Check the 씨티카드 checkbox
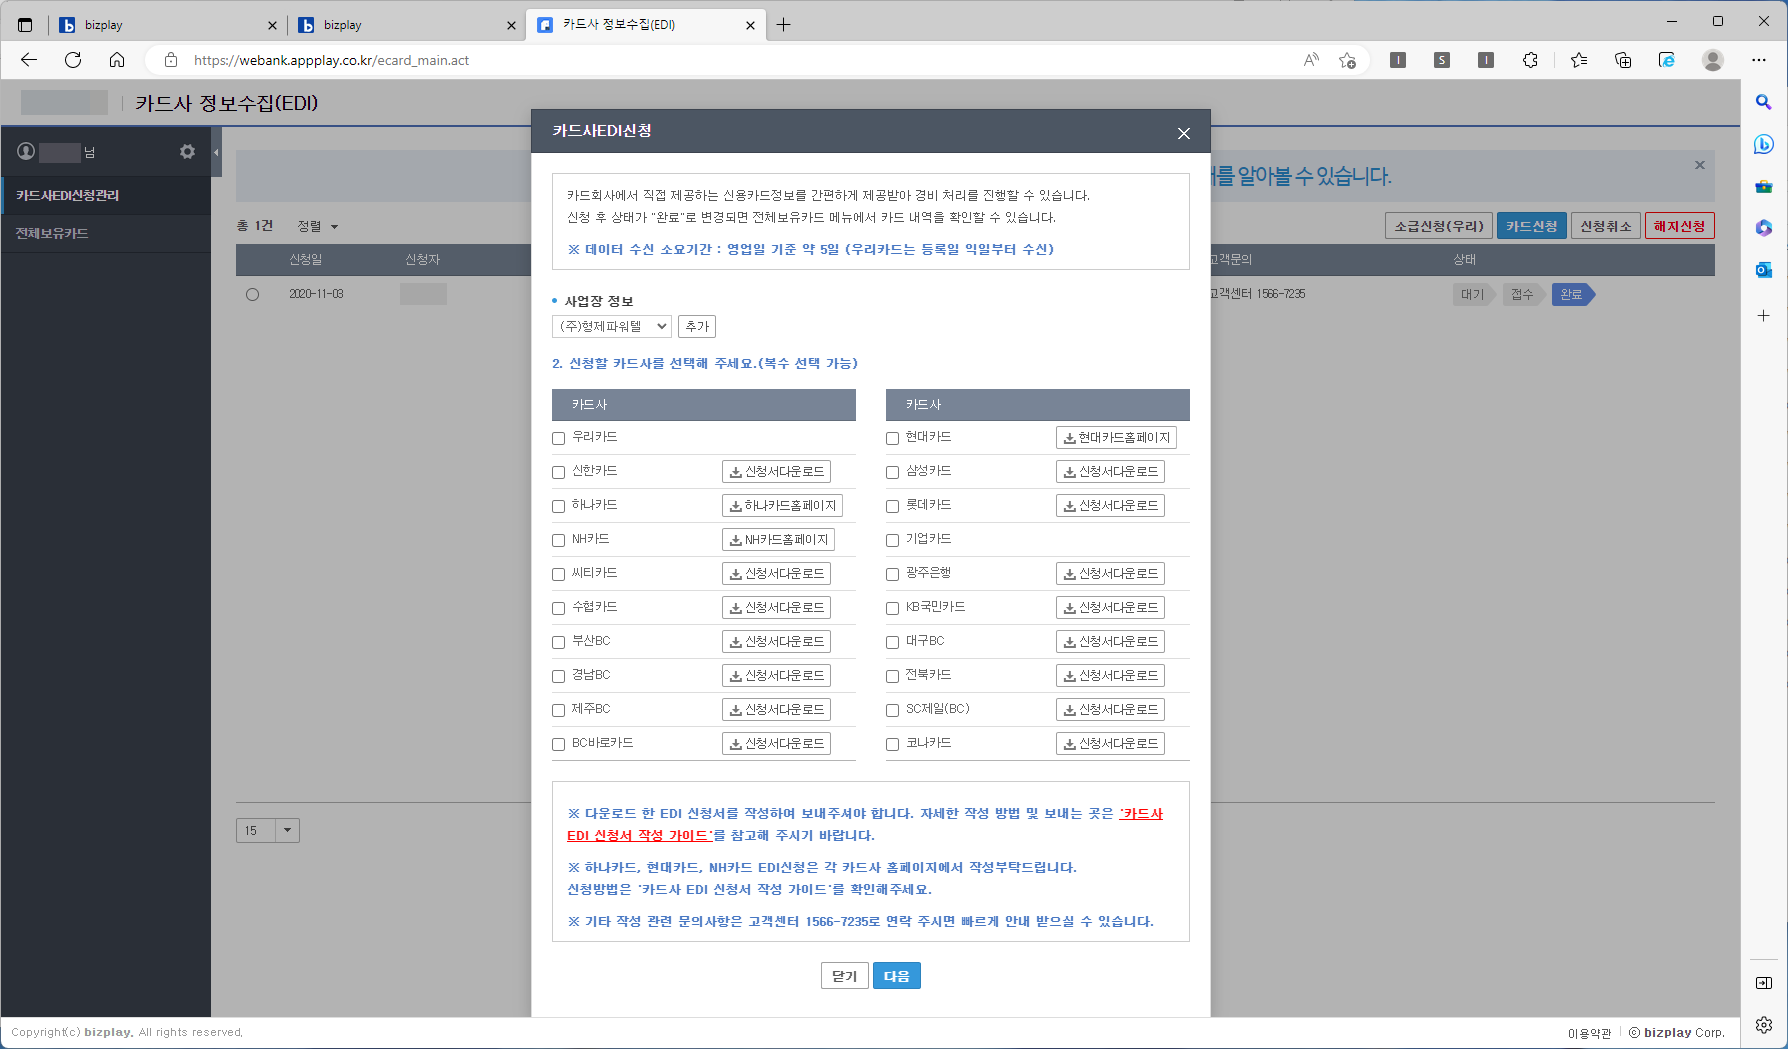Screen dimensions: 1788x1049 (x=559, y=574)
